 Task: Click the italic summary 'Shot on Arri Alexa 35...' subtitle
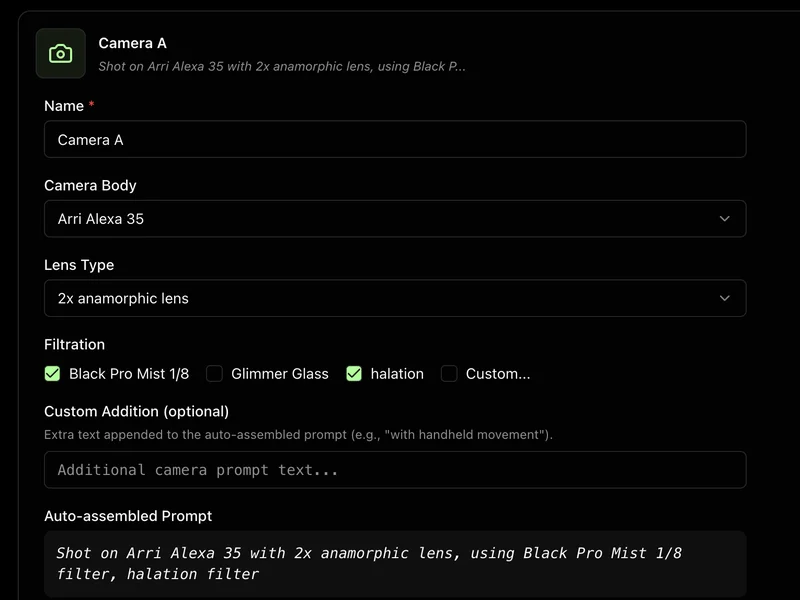pos(282,66)
